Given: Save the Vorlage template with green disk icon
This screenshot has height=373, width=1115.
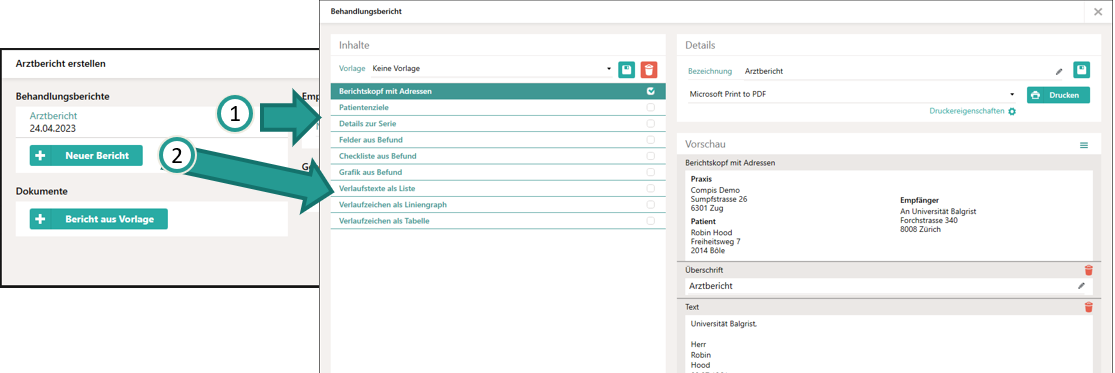Looking at the screenshot, I should pyautogui.click(x=626, y=69).
